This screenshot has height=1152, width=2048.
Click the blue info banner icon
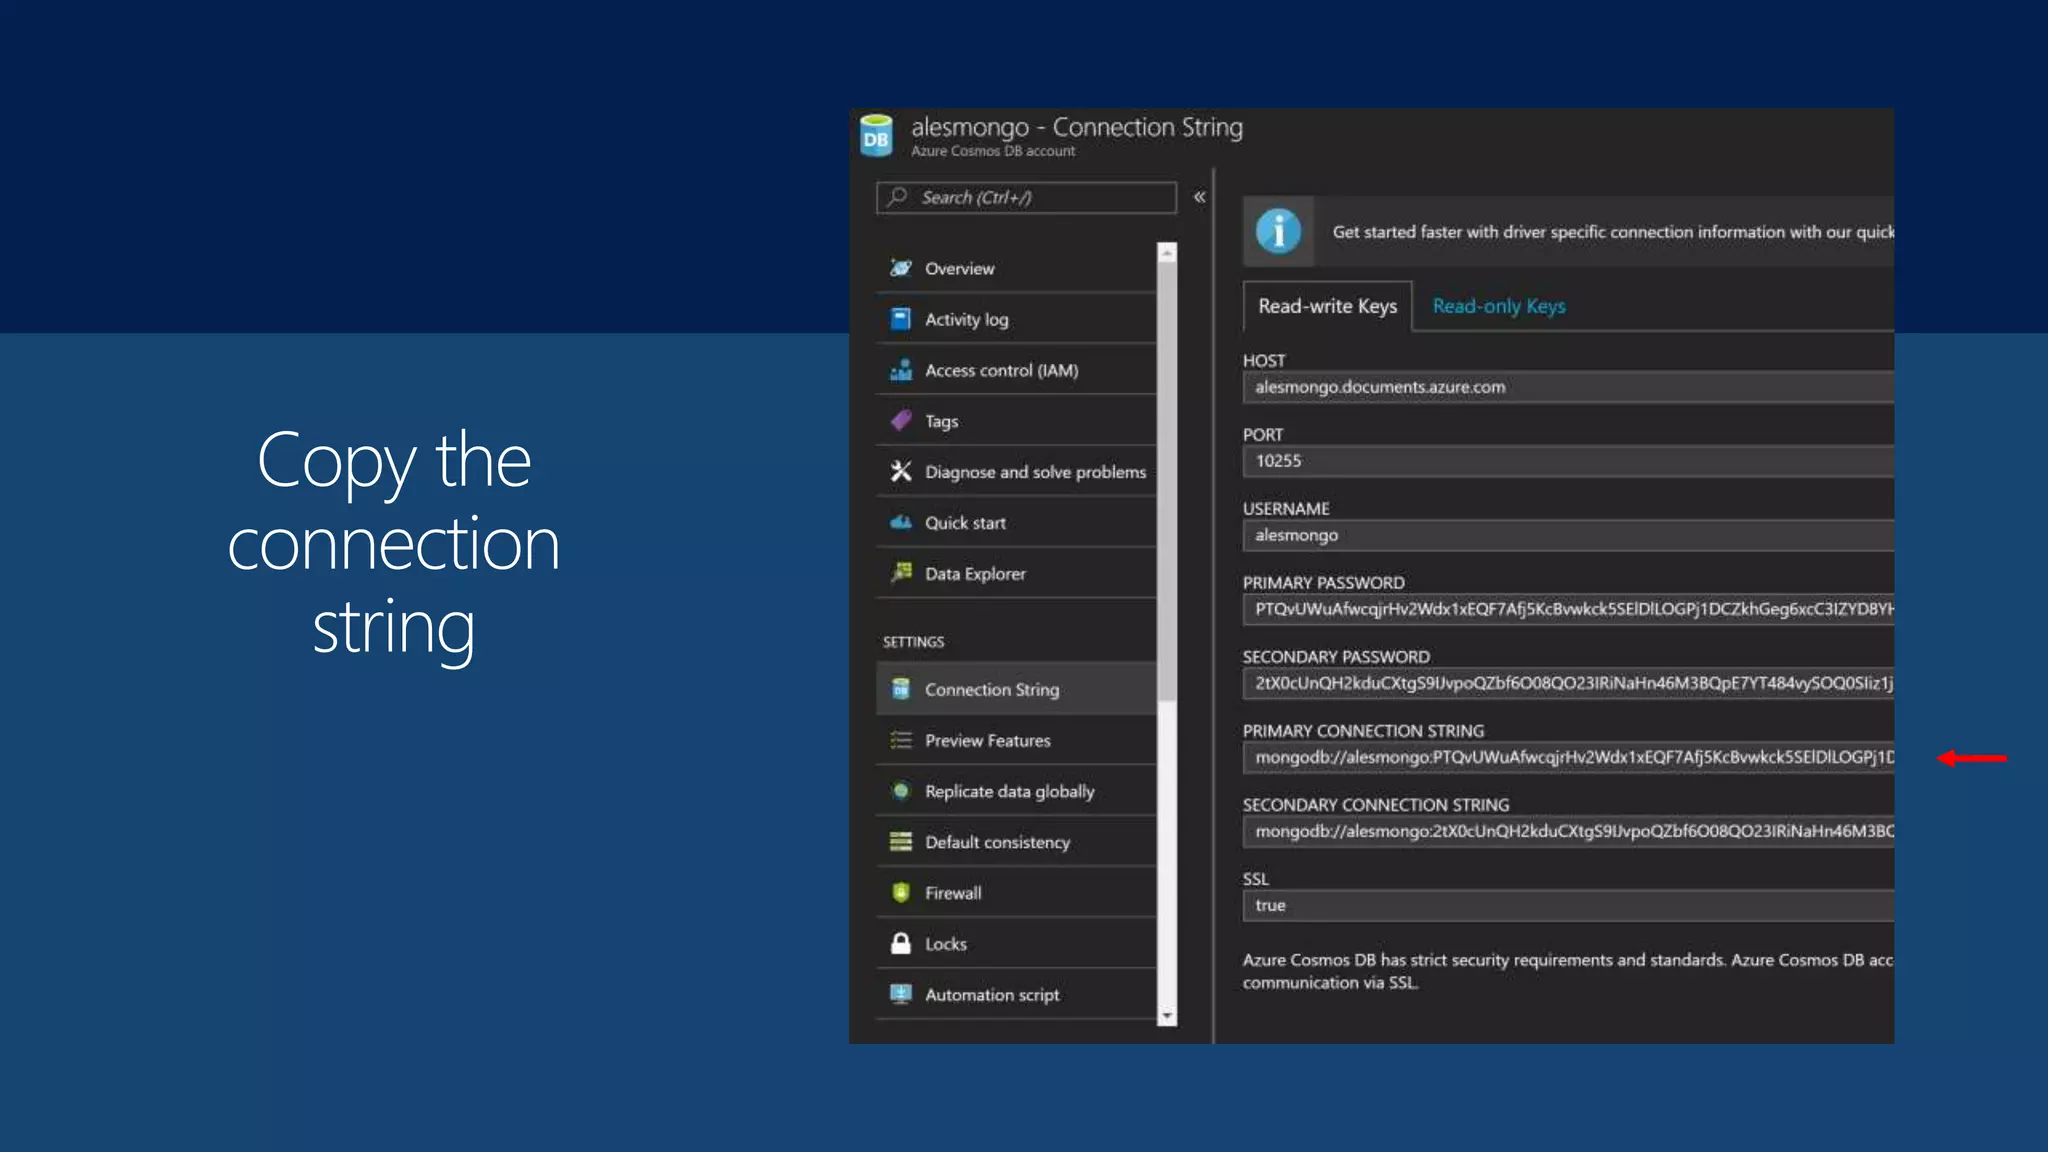[1277, 231]
